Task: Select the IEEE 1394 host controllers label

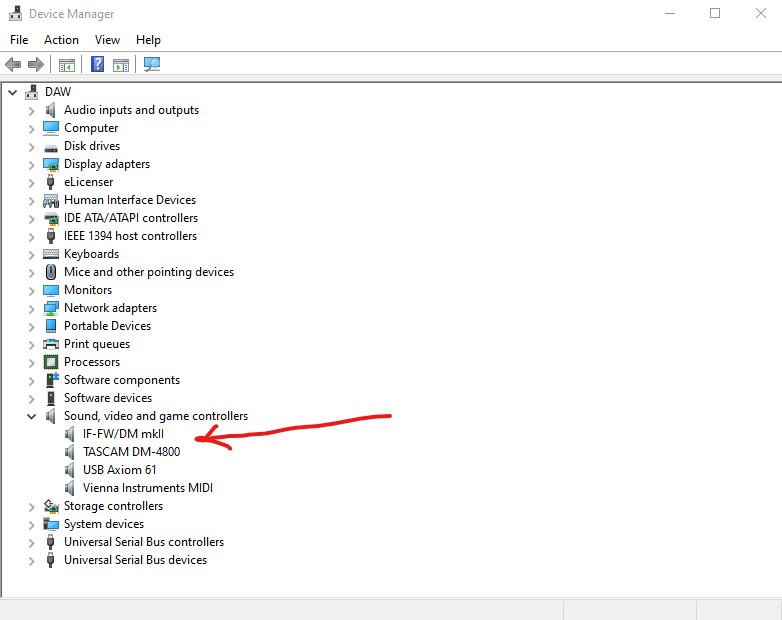Action: [130, 236]
